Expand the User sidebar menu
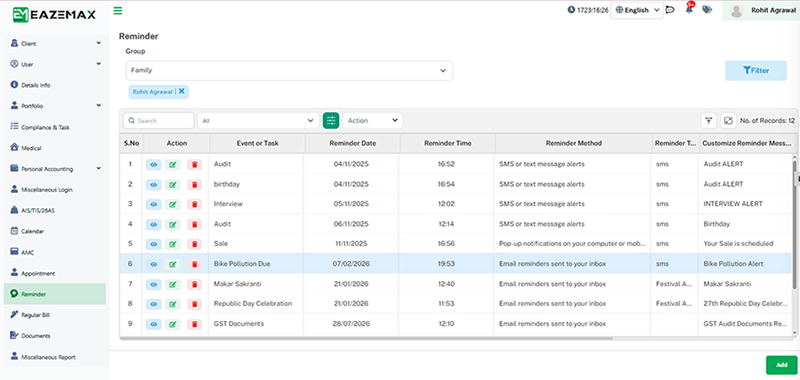This screenshot has width=800, height=380. pyautogui.click(x=55, y=65)
